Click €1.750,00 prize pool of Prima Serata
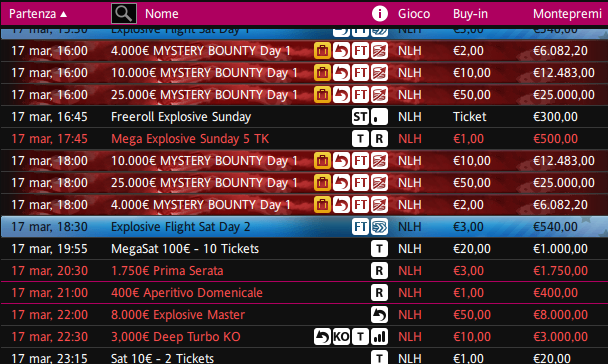Viewport: 608px width, 364px height. click(x=560, y=271)
